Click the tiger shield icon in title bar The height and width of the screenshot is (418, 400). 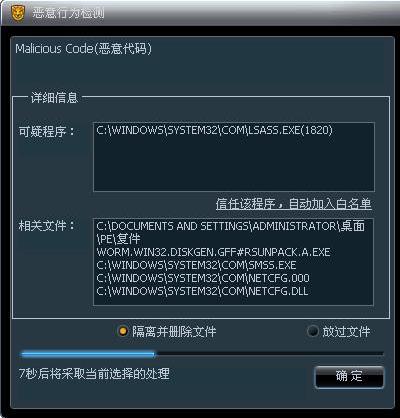(18, 13)
